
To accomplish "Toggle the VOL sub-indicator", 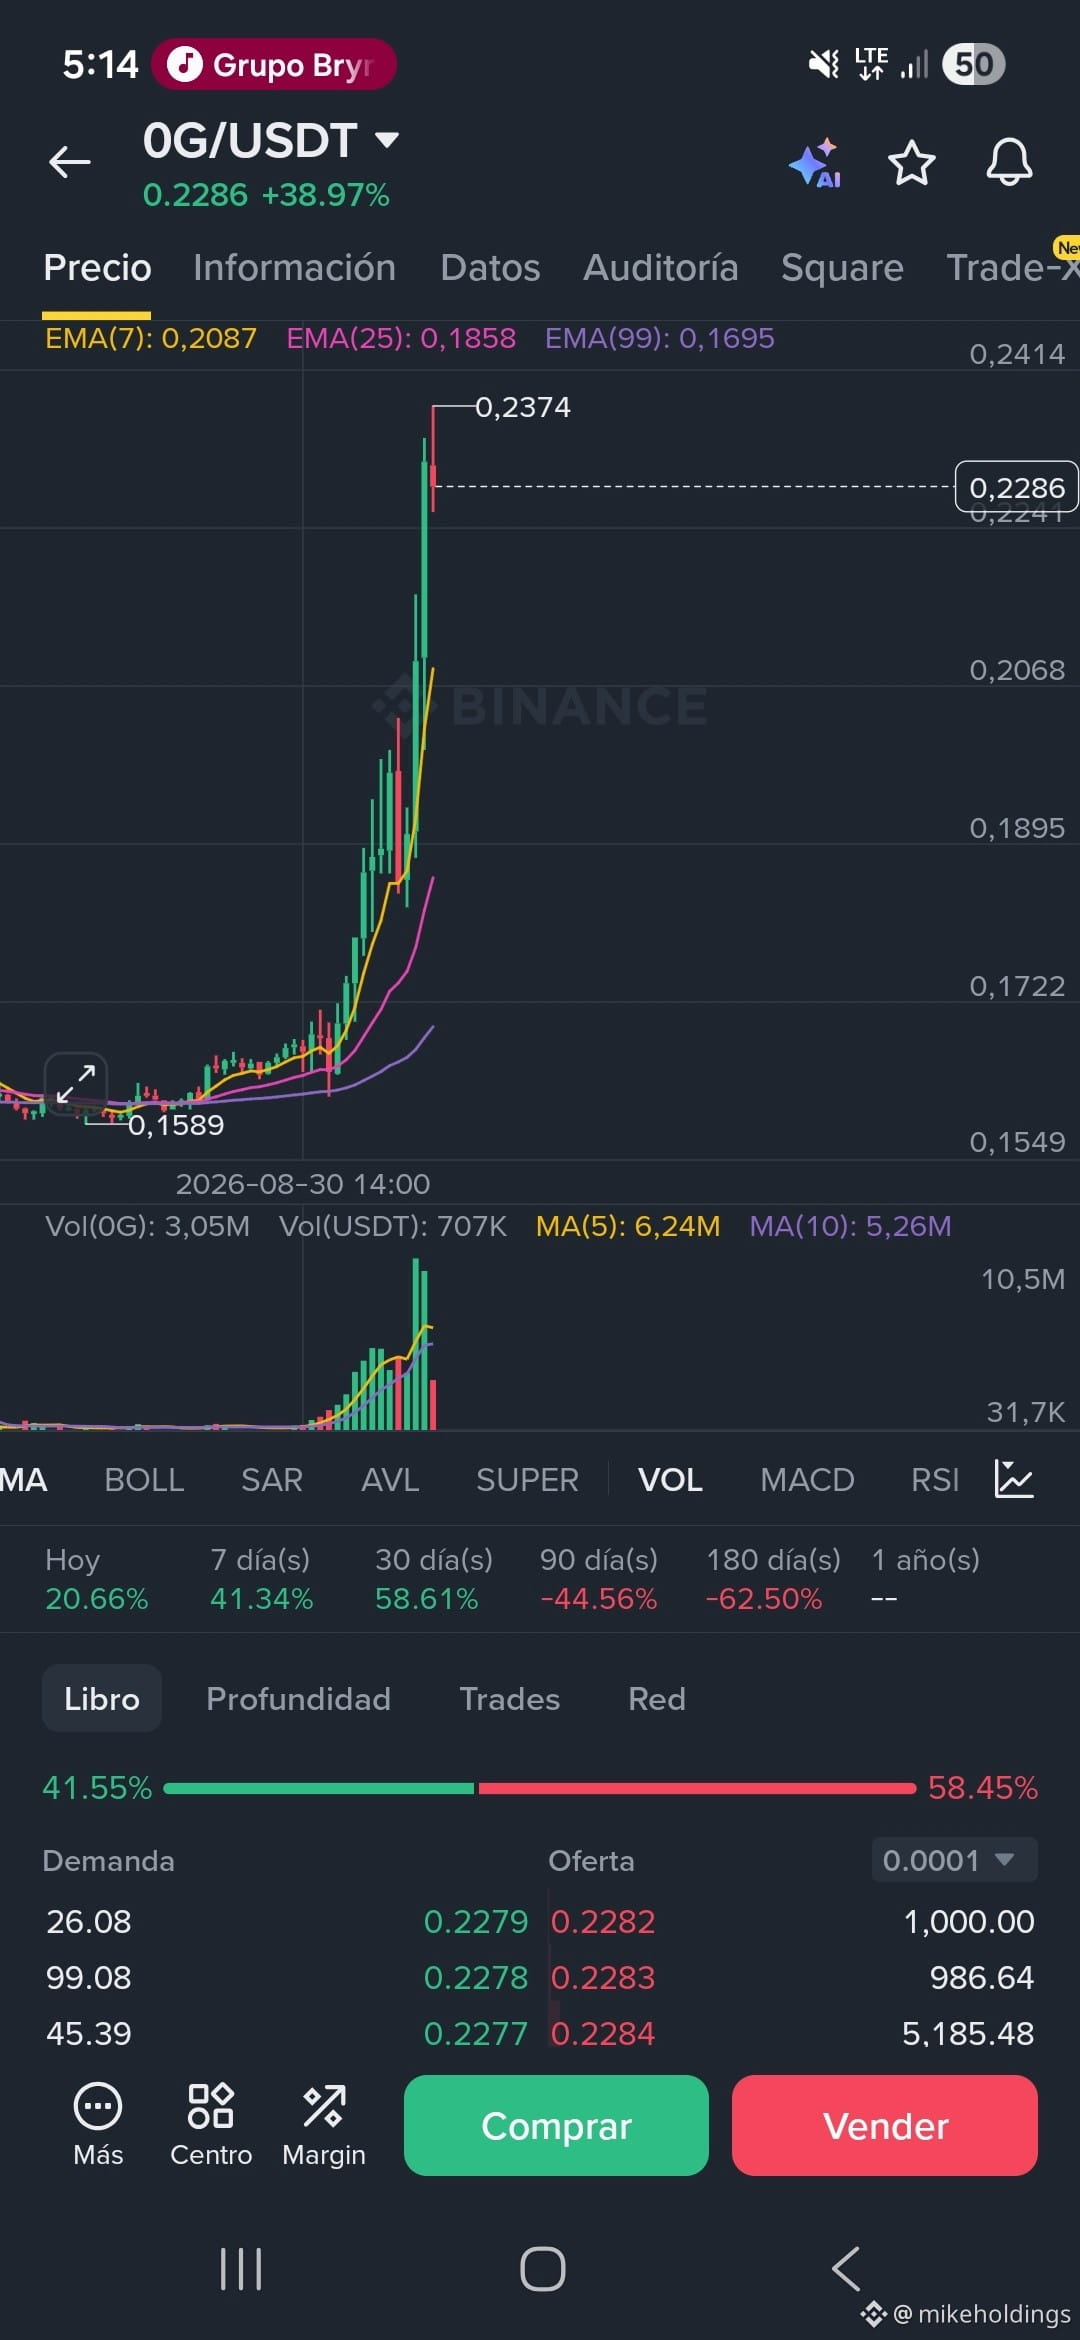I will click(x=670, y=1480).
